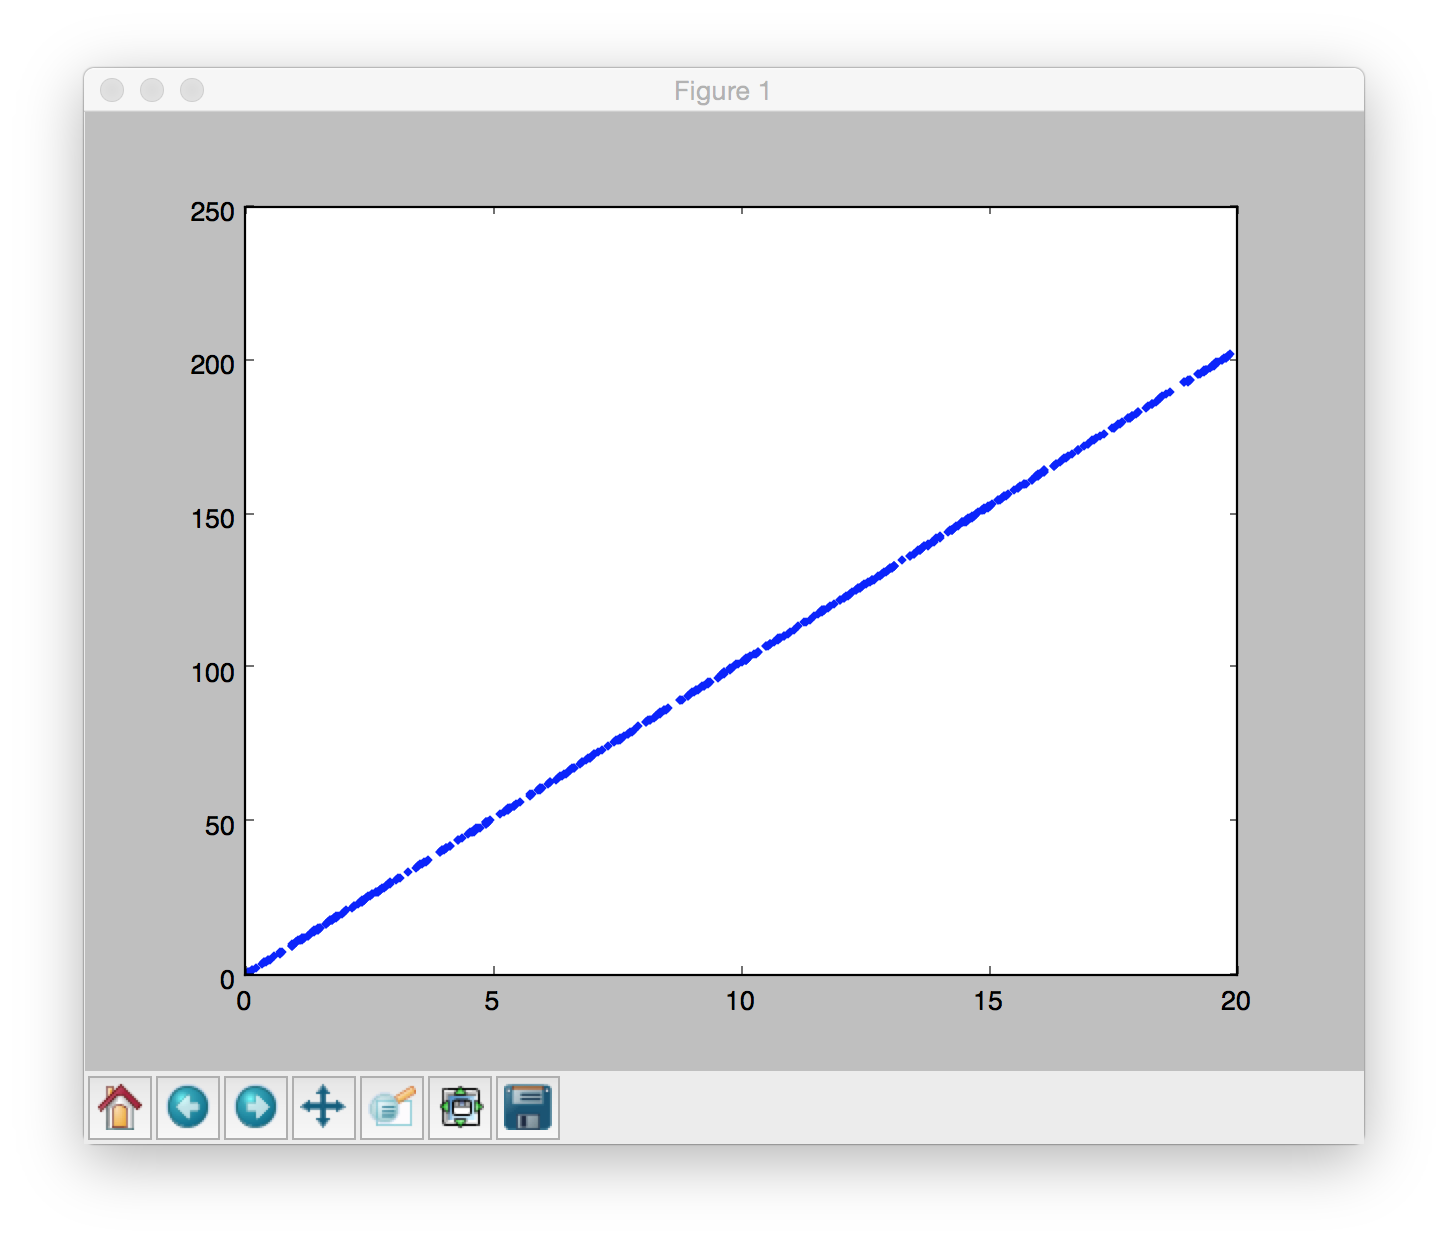Close the Figure 1 window
The height and width of the screenshot is (1244, 1448).
click(x=112, y=90)
